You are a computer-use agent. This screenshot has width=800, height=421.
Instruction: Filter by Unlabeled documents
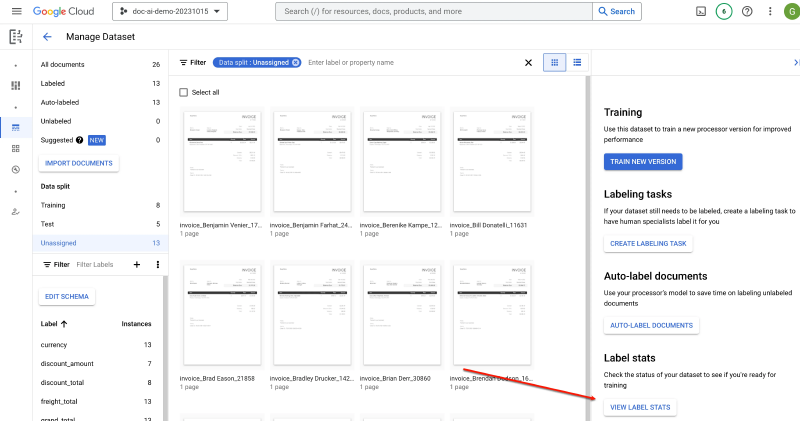click(100, 121)
